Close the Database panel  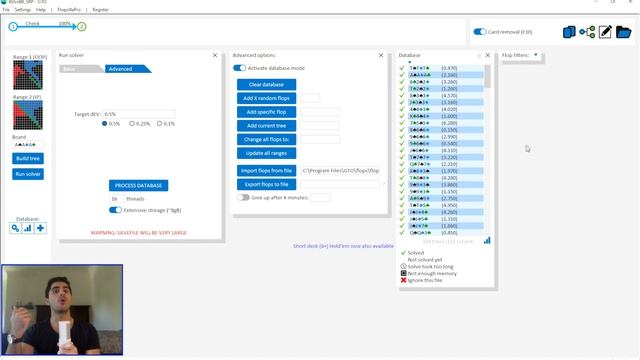[x=487, y=55]
